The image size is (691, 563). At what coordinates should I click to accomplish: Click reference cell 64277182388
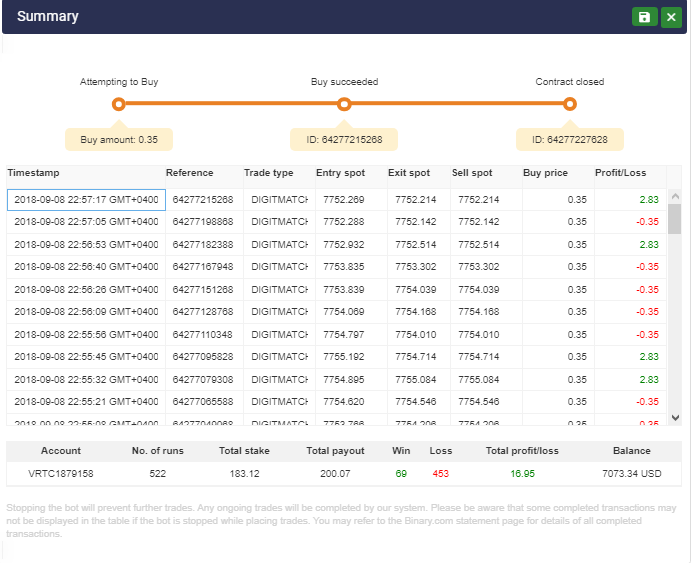click(x=204, y=245)
